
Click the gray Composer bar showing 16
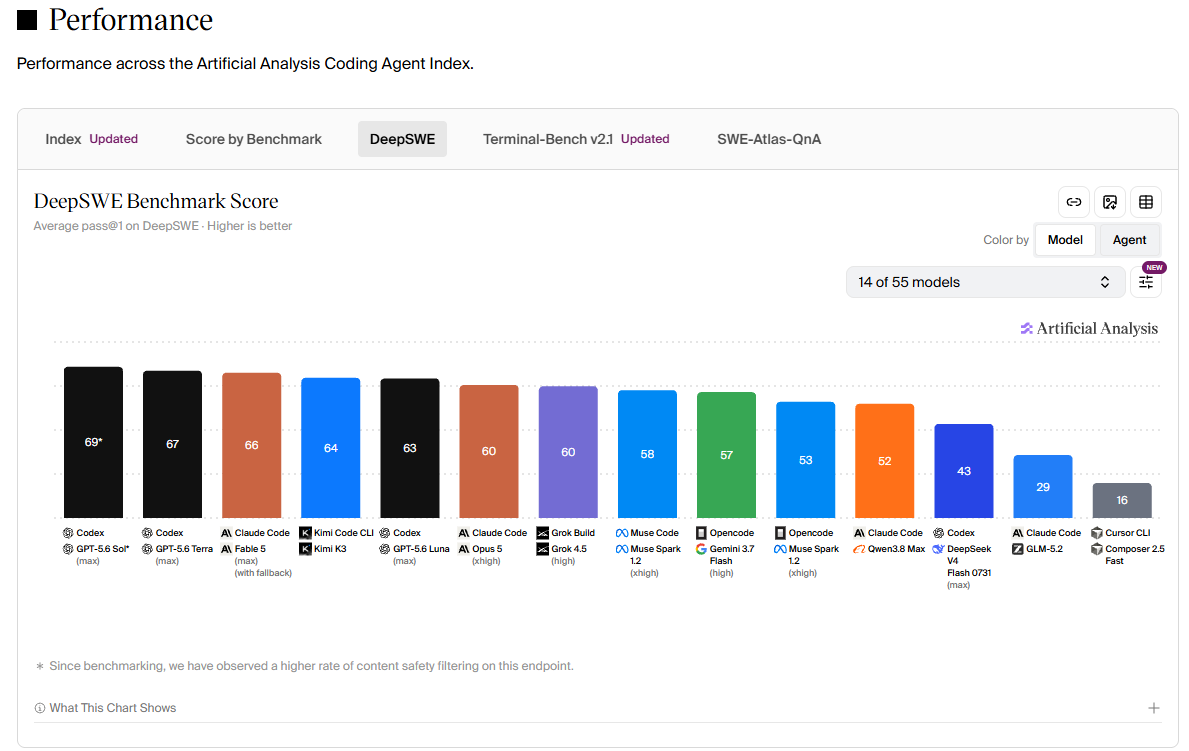point(1122,501)
